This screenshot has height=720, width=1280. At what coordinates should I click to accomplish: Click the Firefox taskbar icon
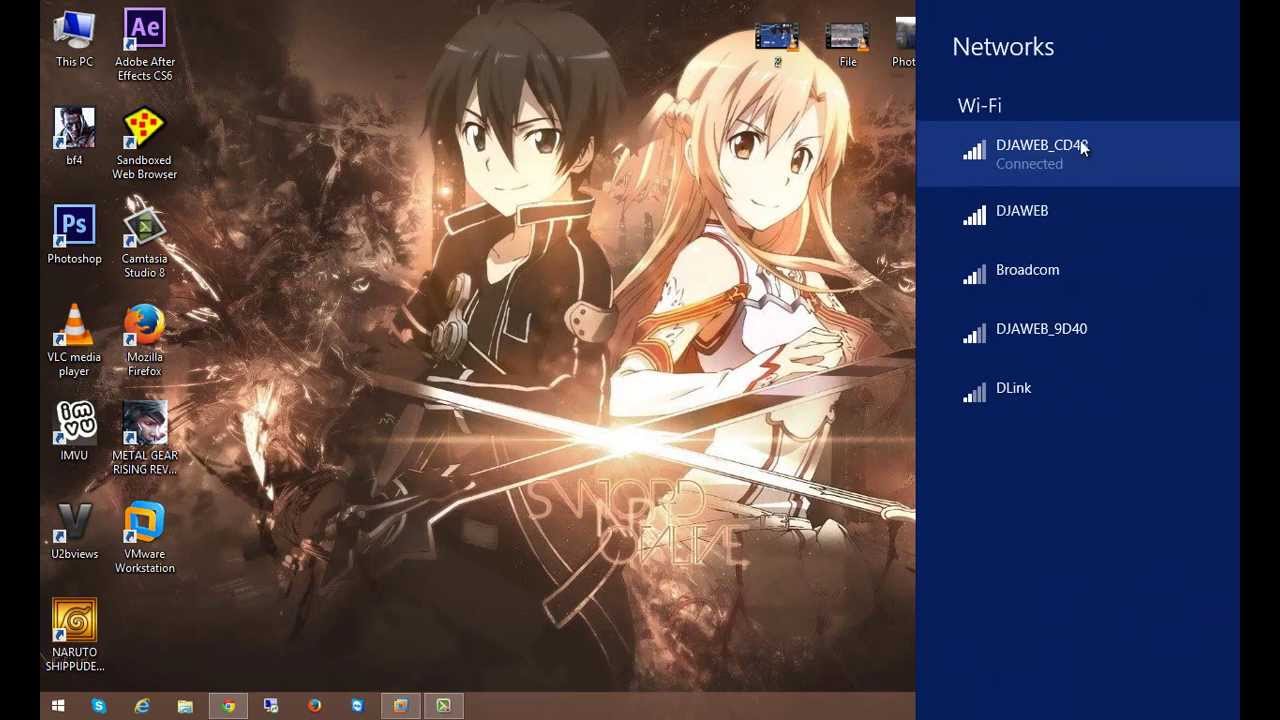point(314,706)
